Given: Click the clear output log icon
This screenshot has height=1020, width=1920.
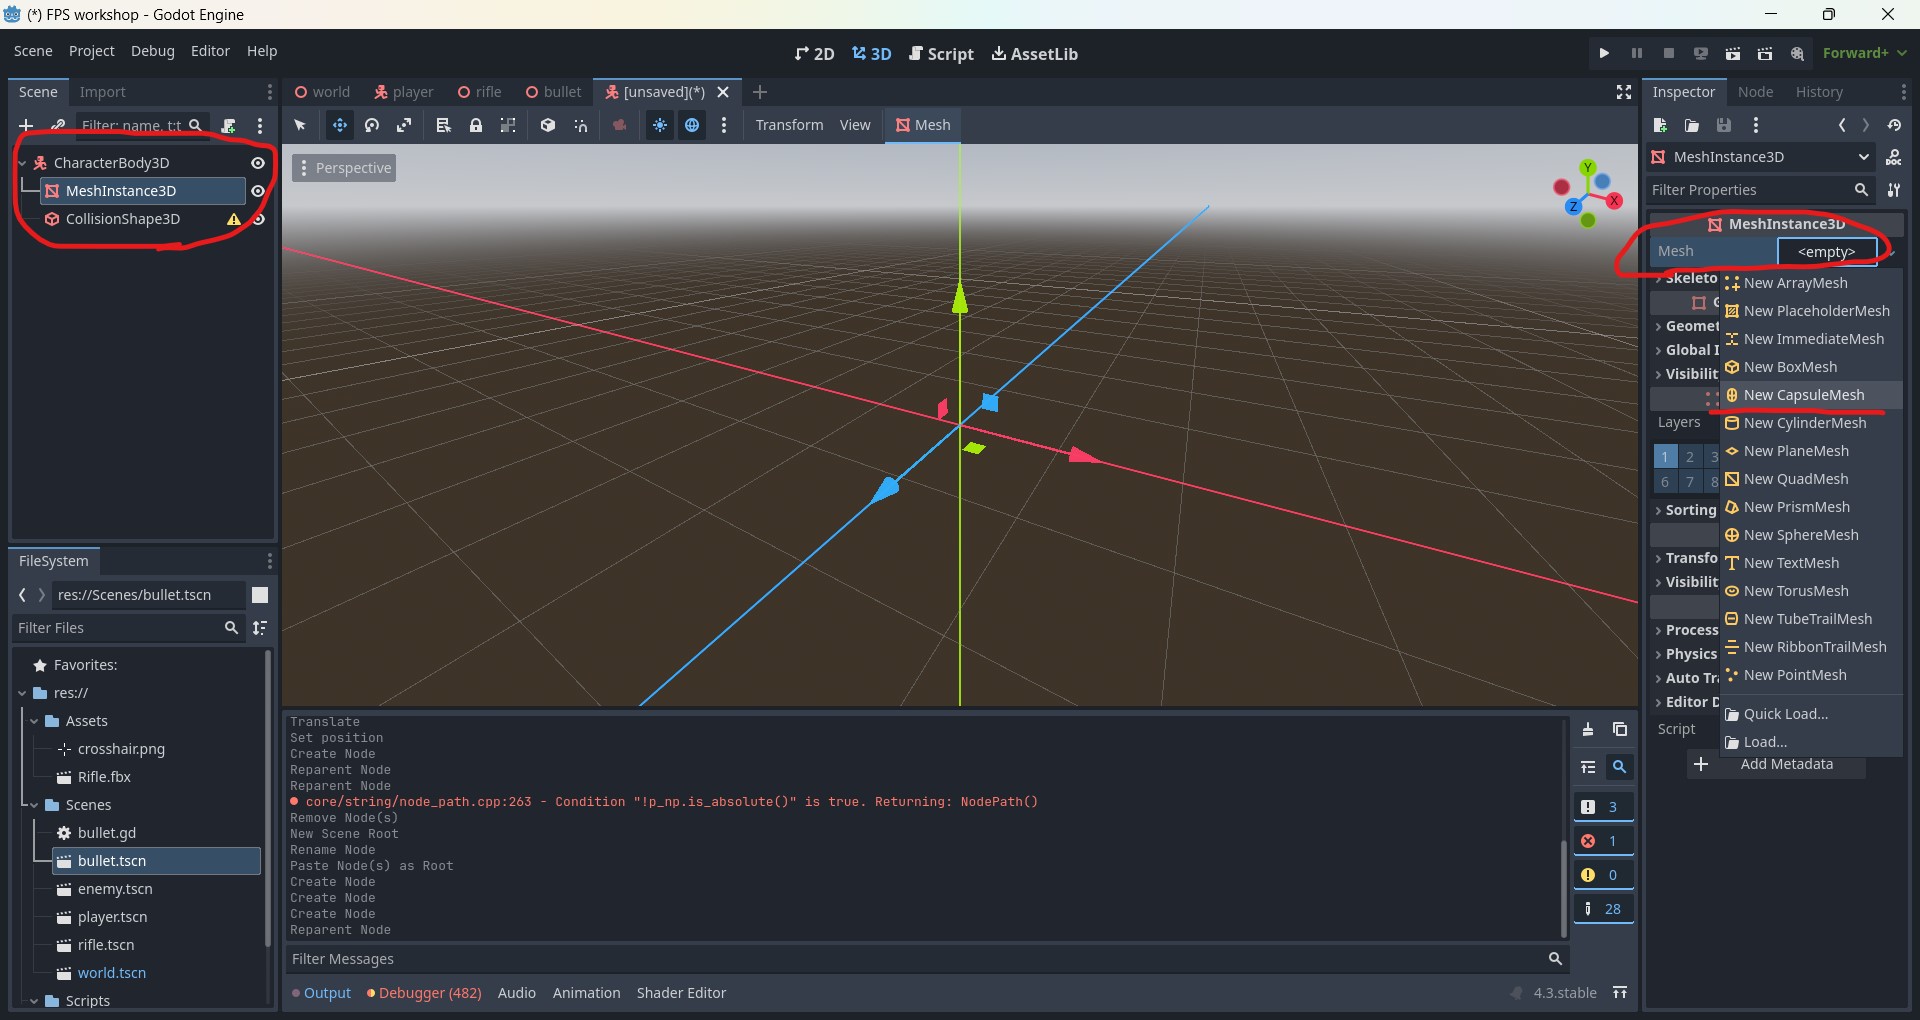Looking at the screenshot, I should click(1588, 730).
